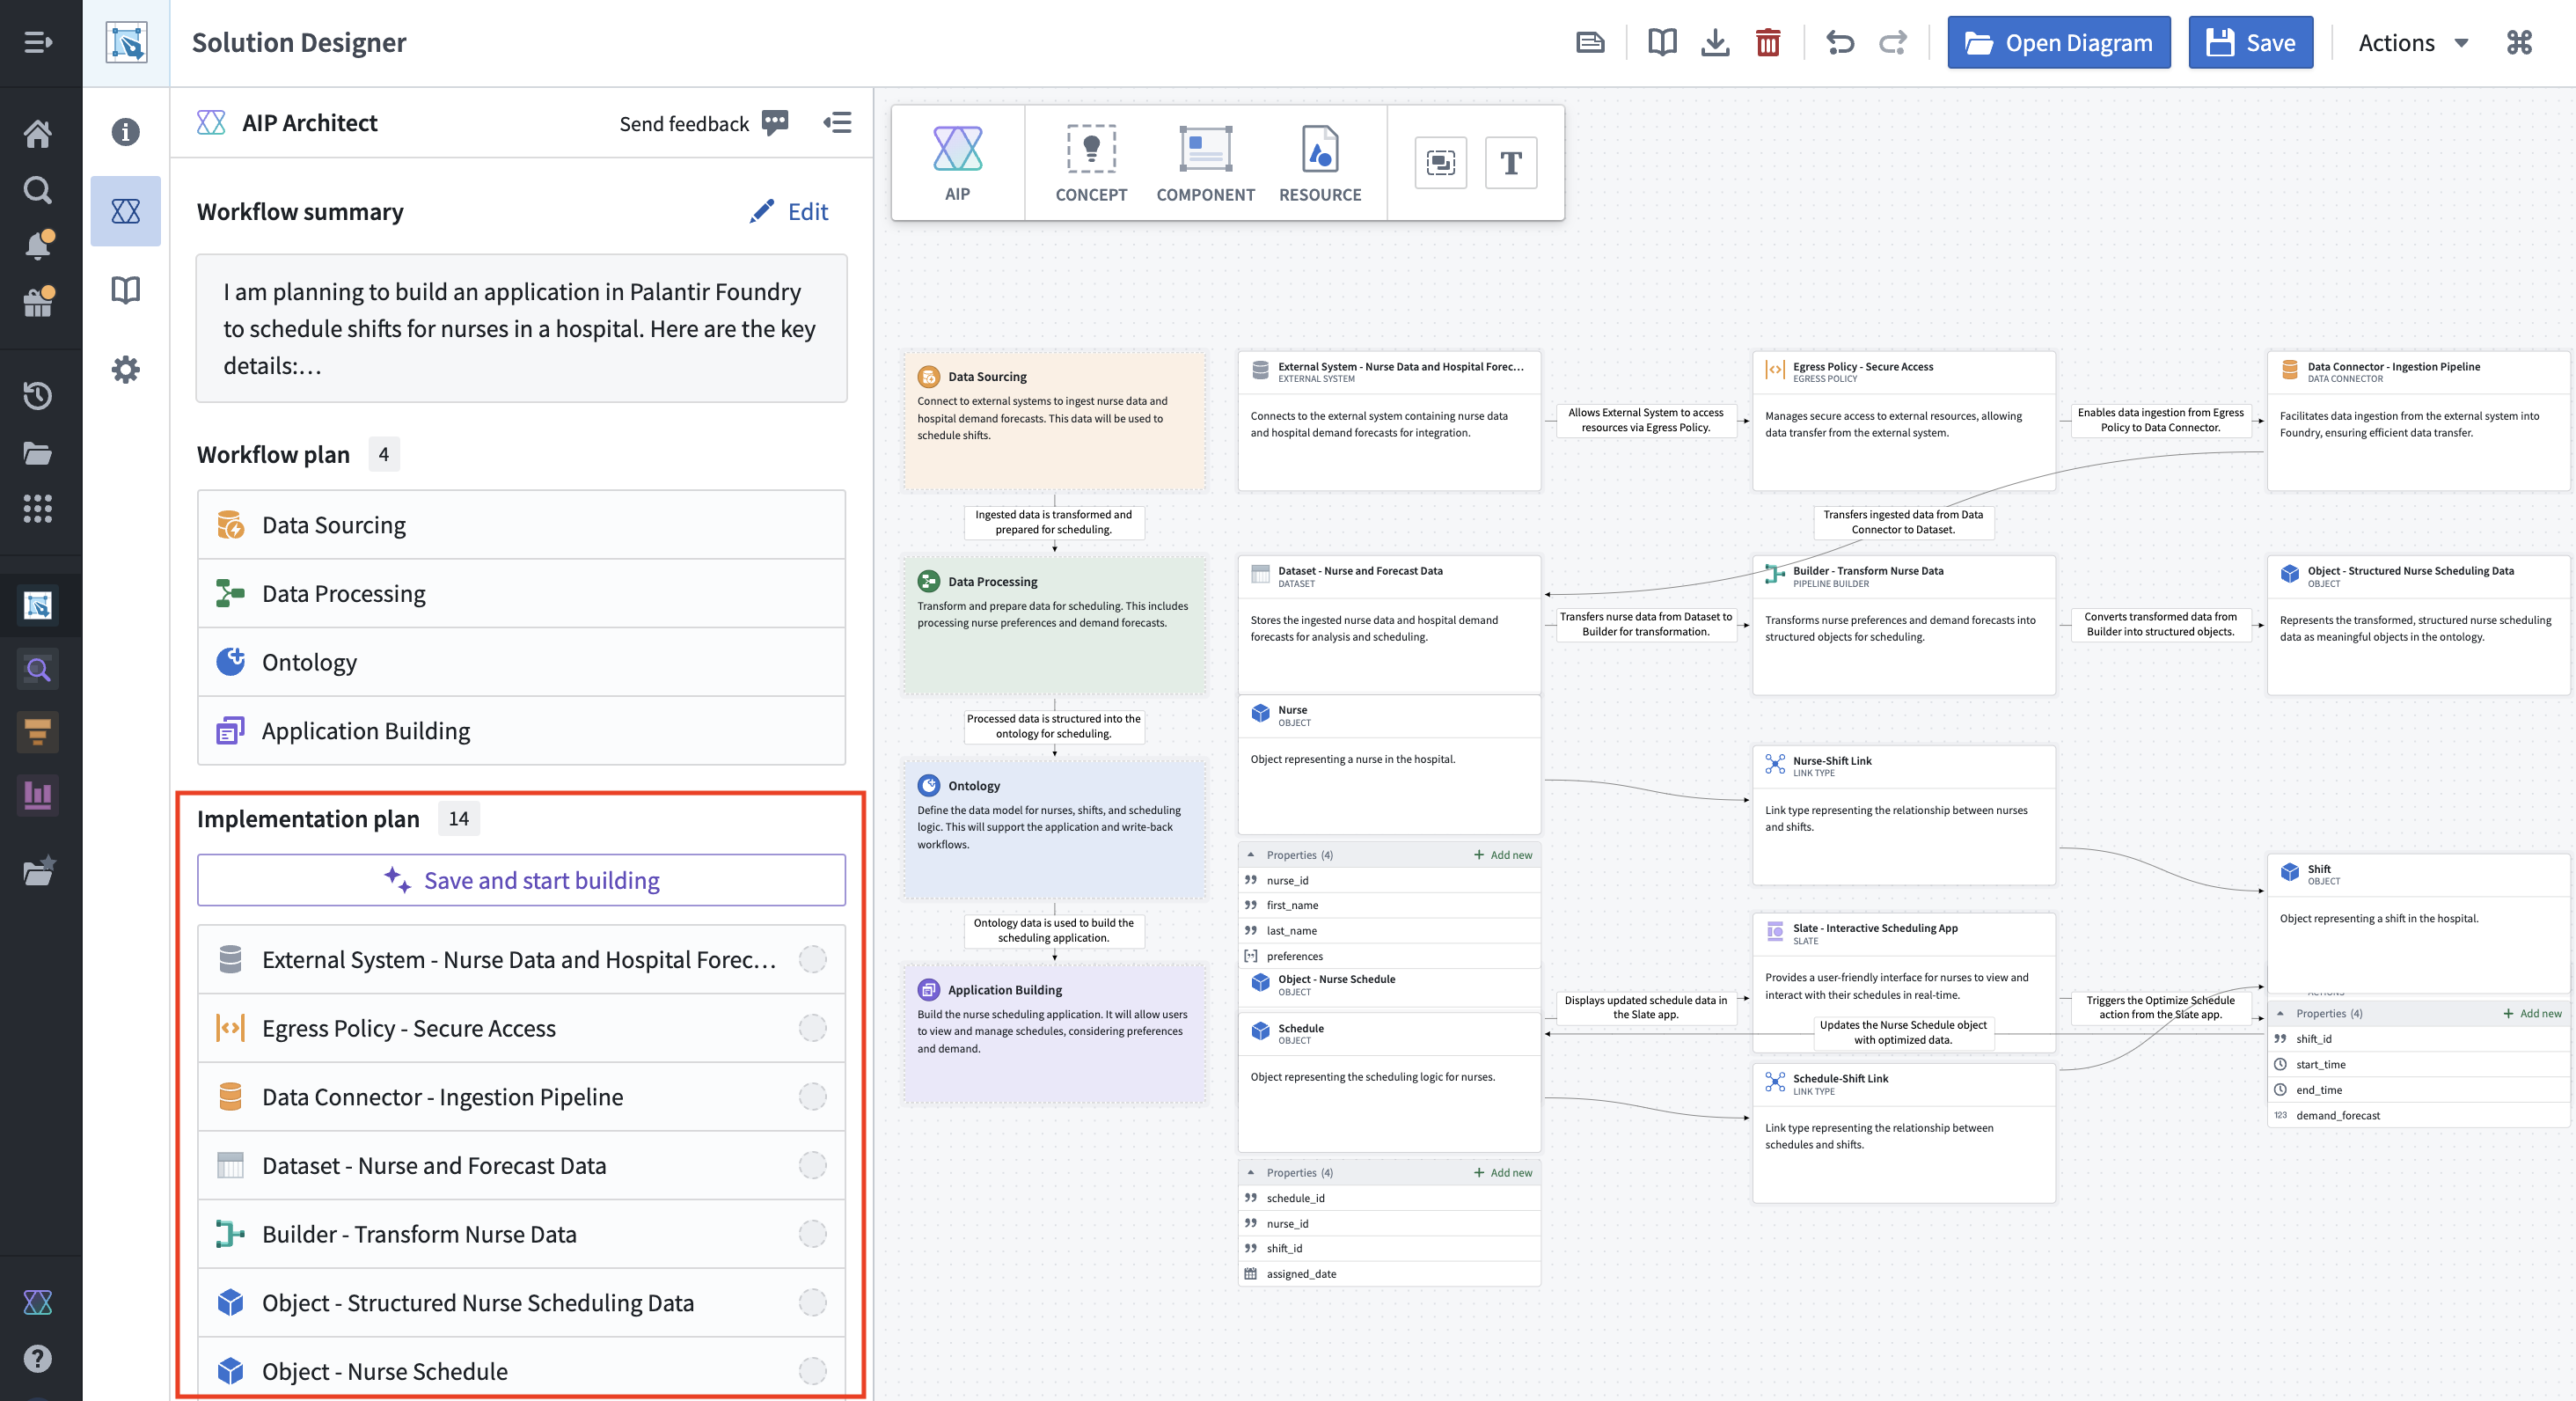Screen dimensions: 2576x1401
Task: Click the blue Save button
Action: [x=2251, y=42]
